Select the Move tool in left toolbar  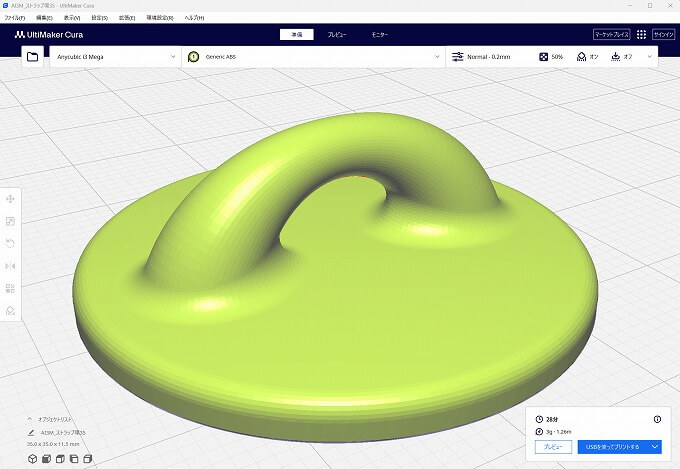(x=10, y=201)
